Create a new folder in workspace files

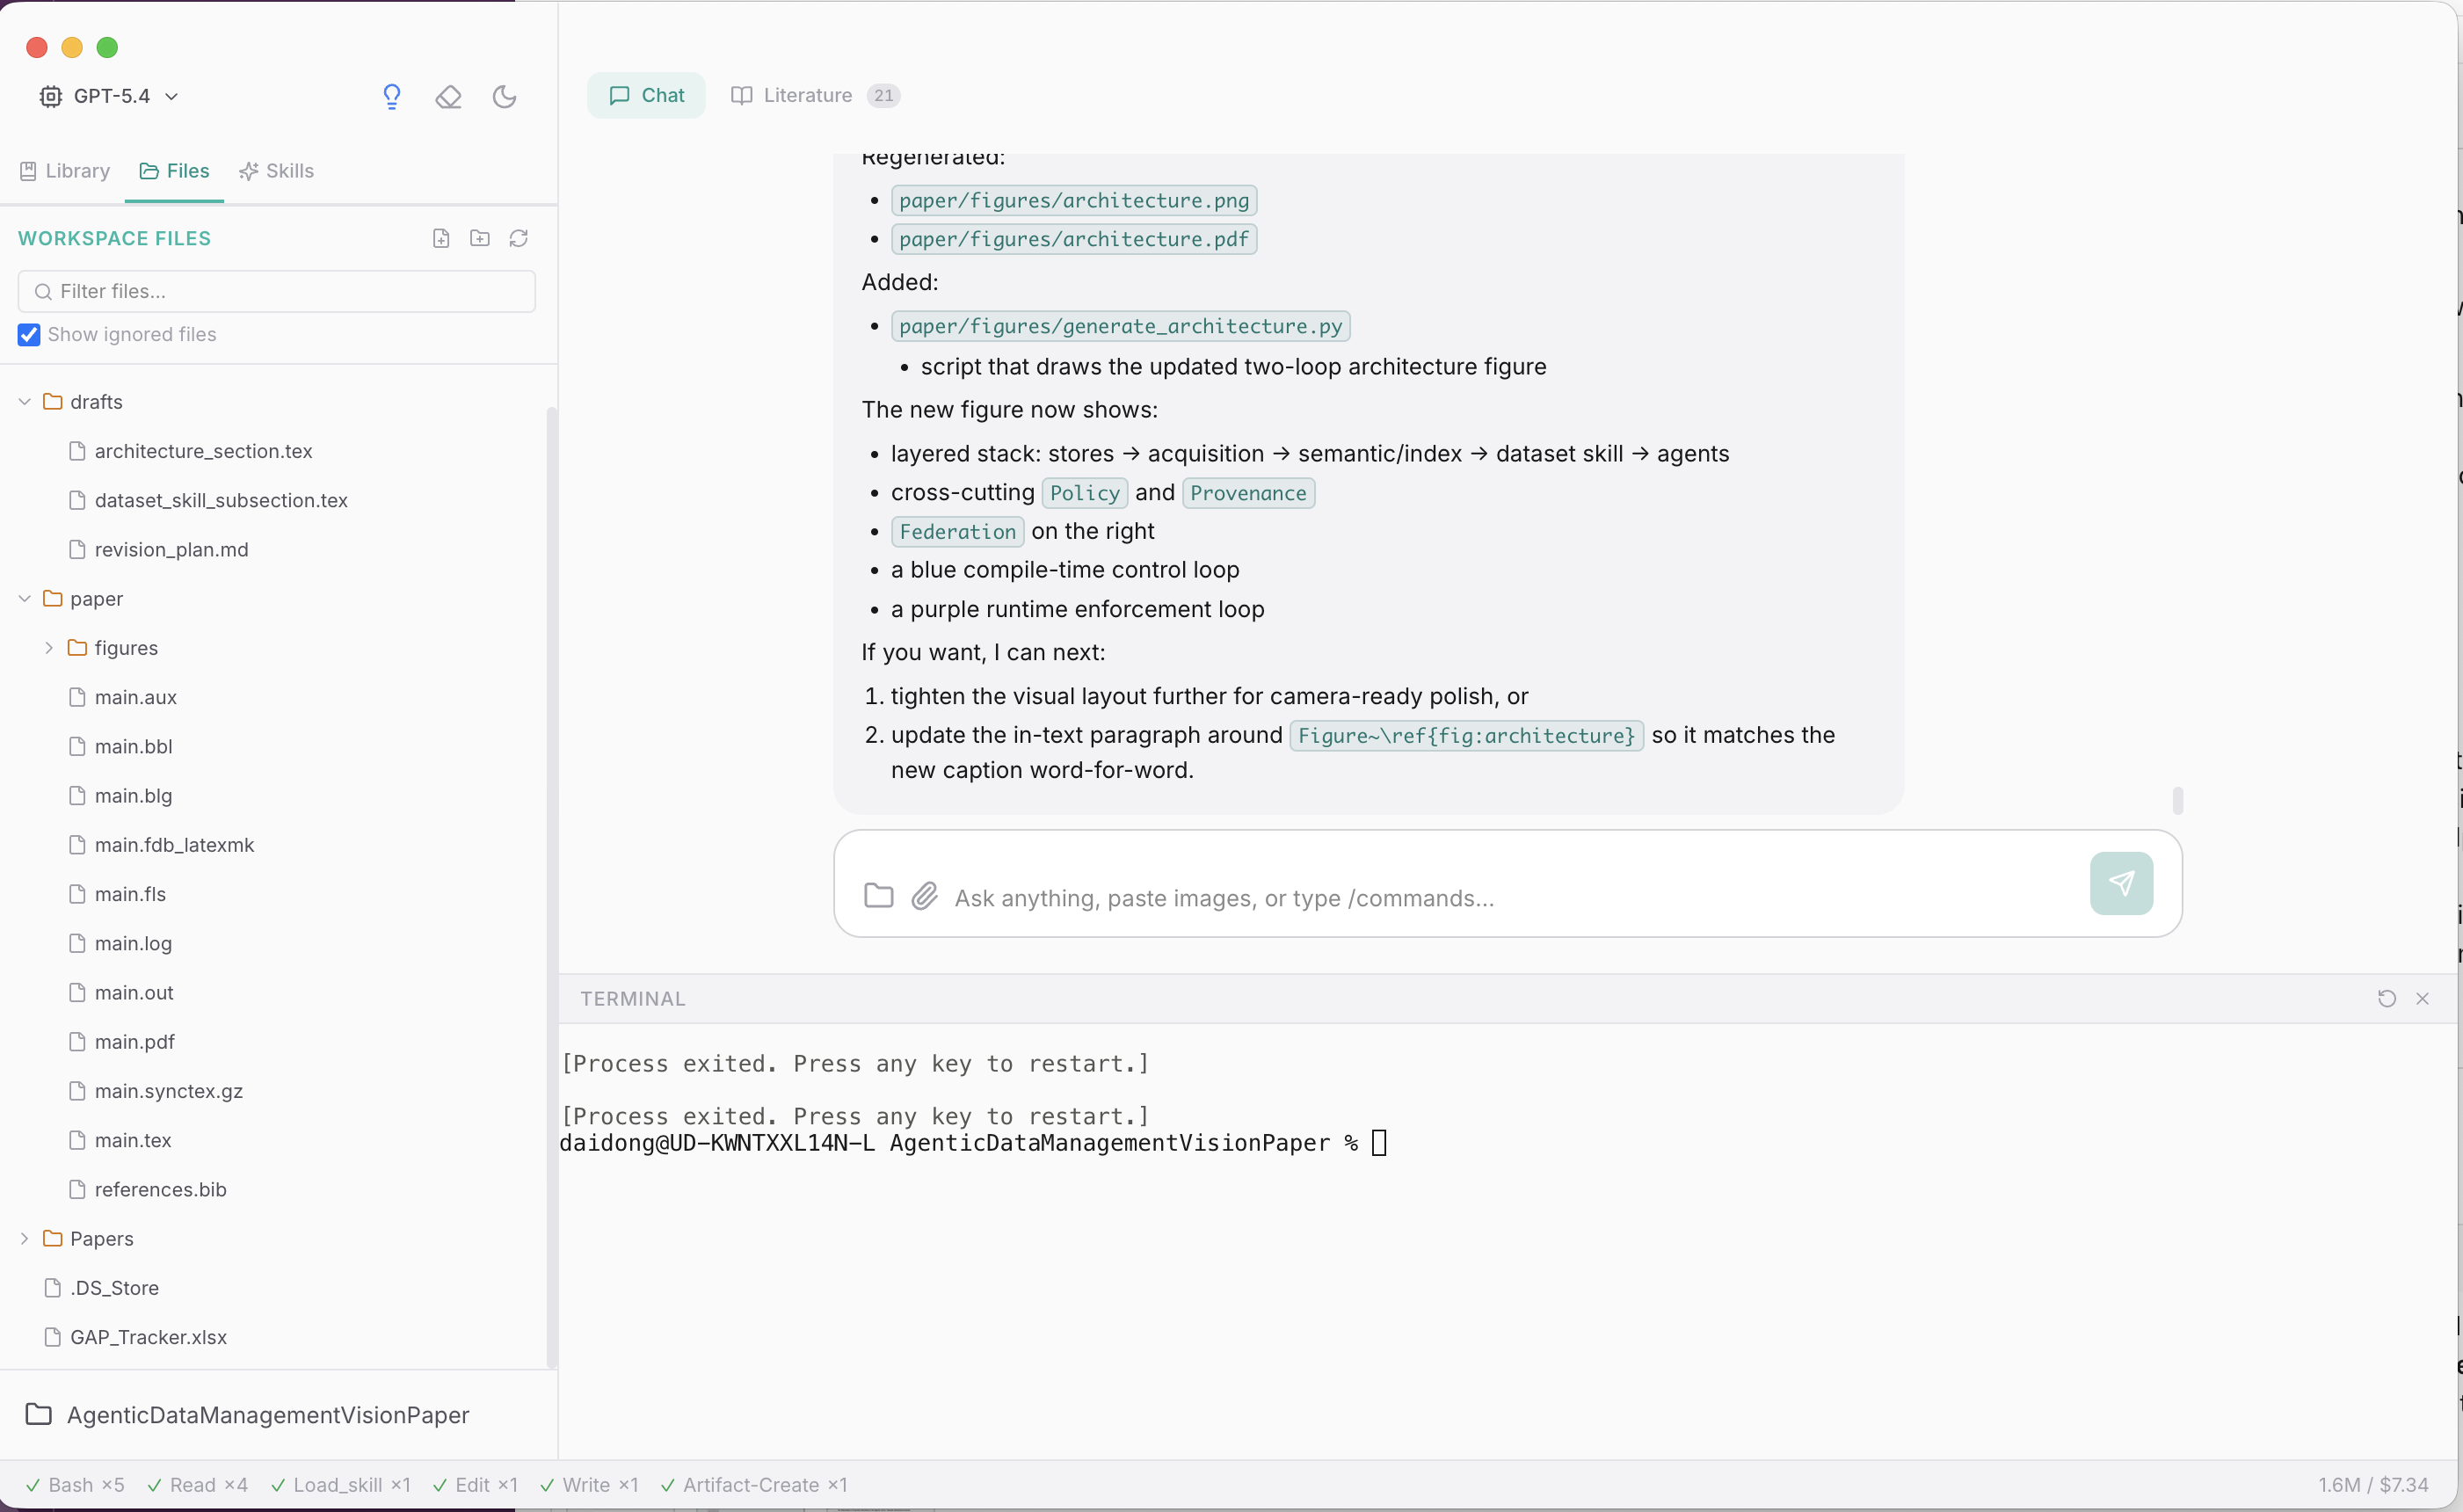[480, 238]
